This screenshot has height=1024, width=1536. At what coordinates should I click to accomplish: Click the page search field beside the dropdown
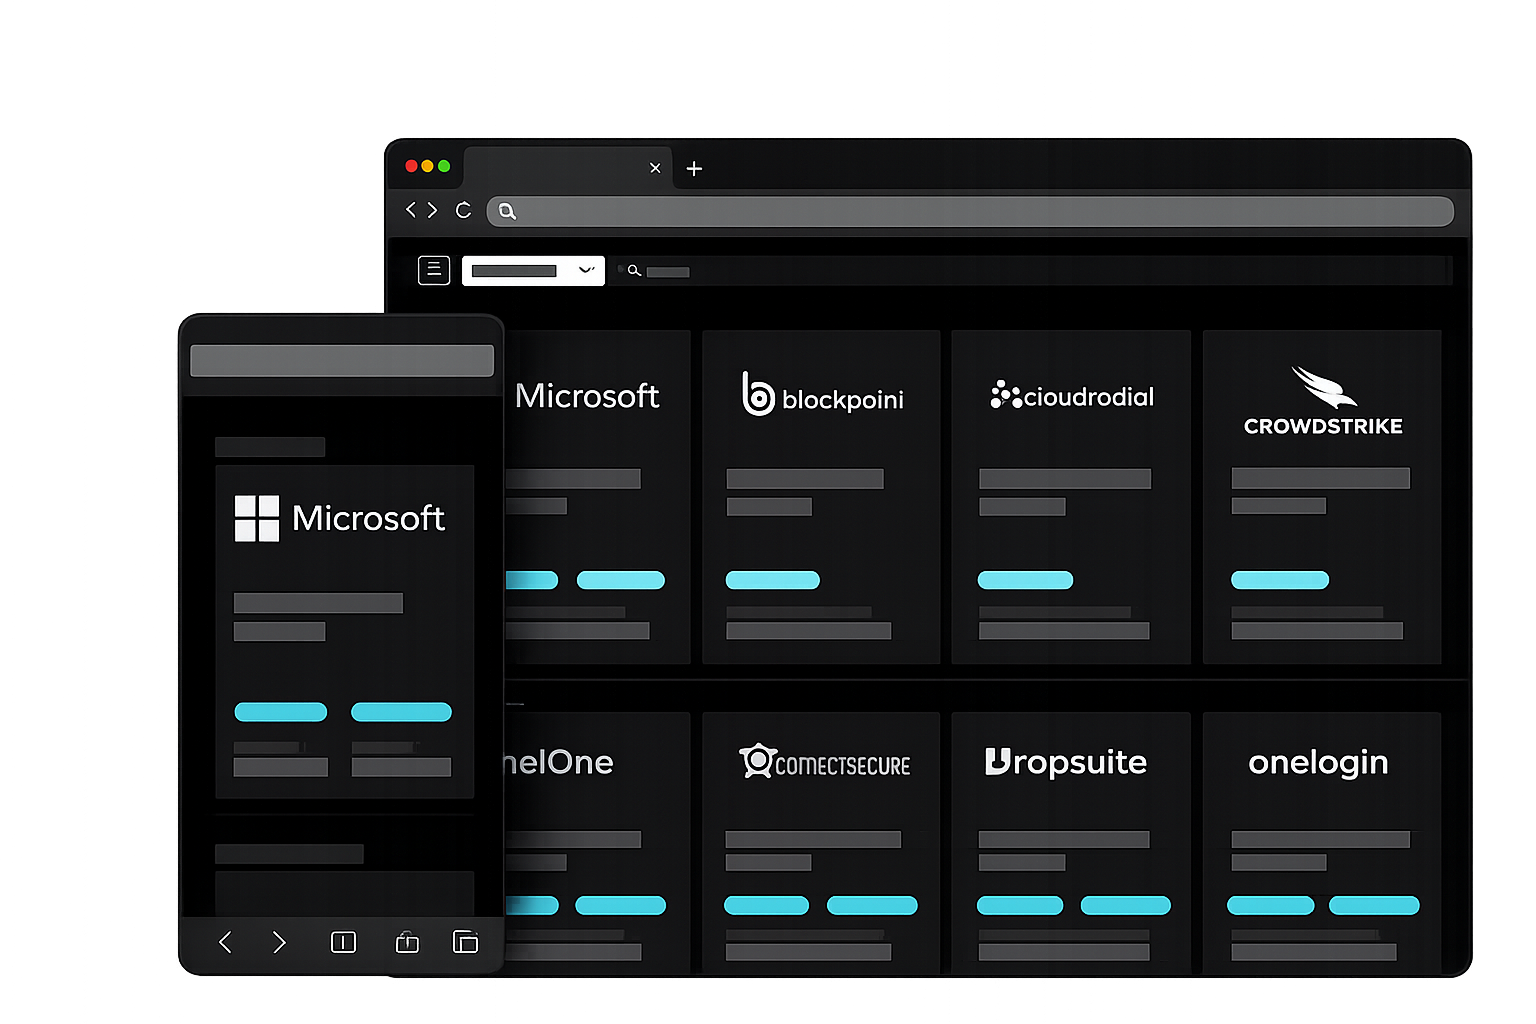pyautogui.click(x=1032, y=270)
